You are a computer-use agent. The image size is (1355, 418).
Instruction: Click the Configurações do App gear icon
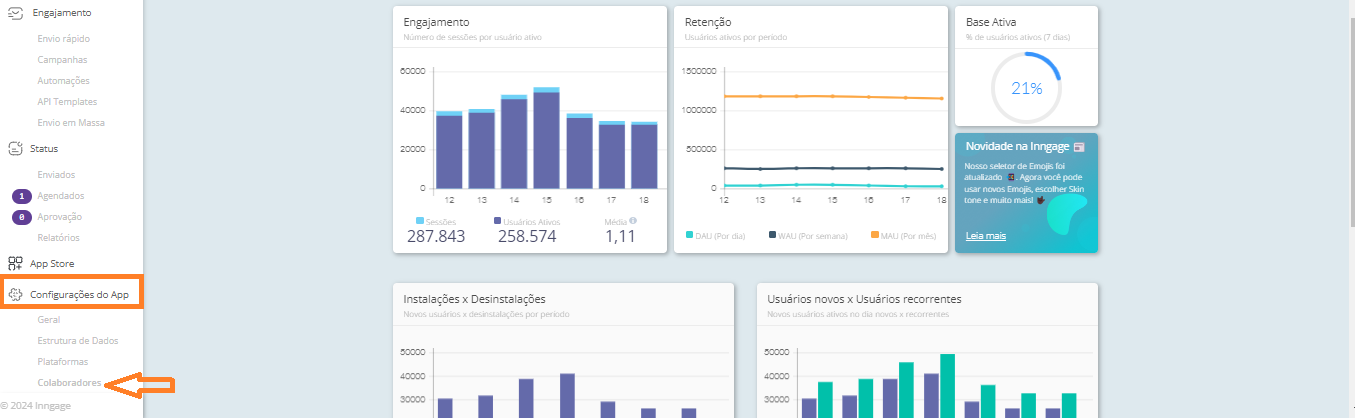point(15,295)
